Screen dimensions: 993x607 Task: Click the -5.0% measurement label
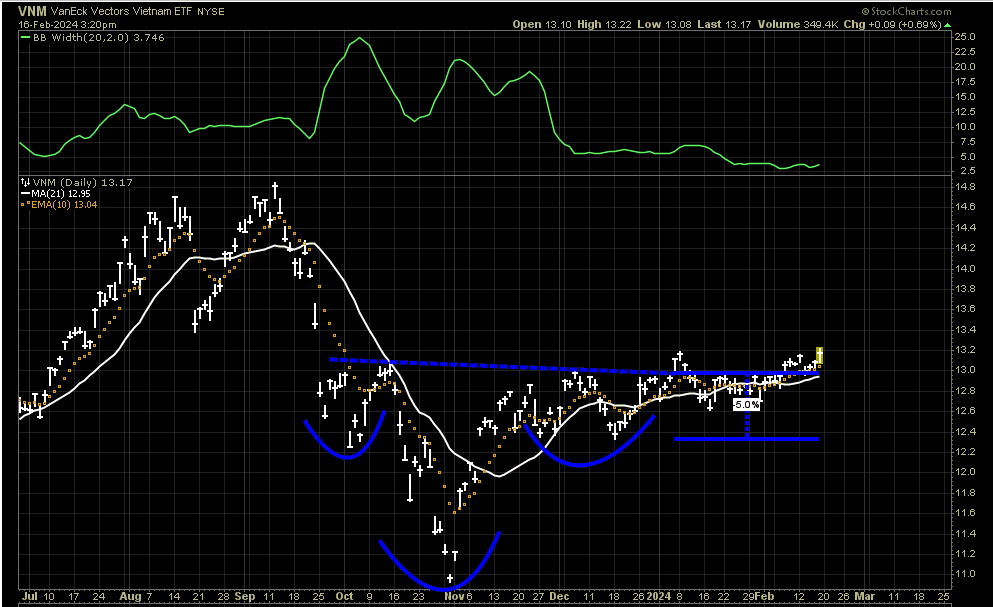(746, 404)
